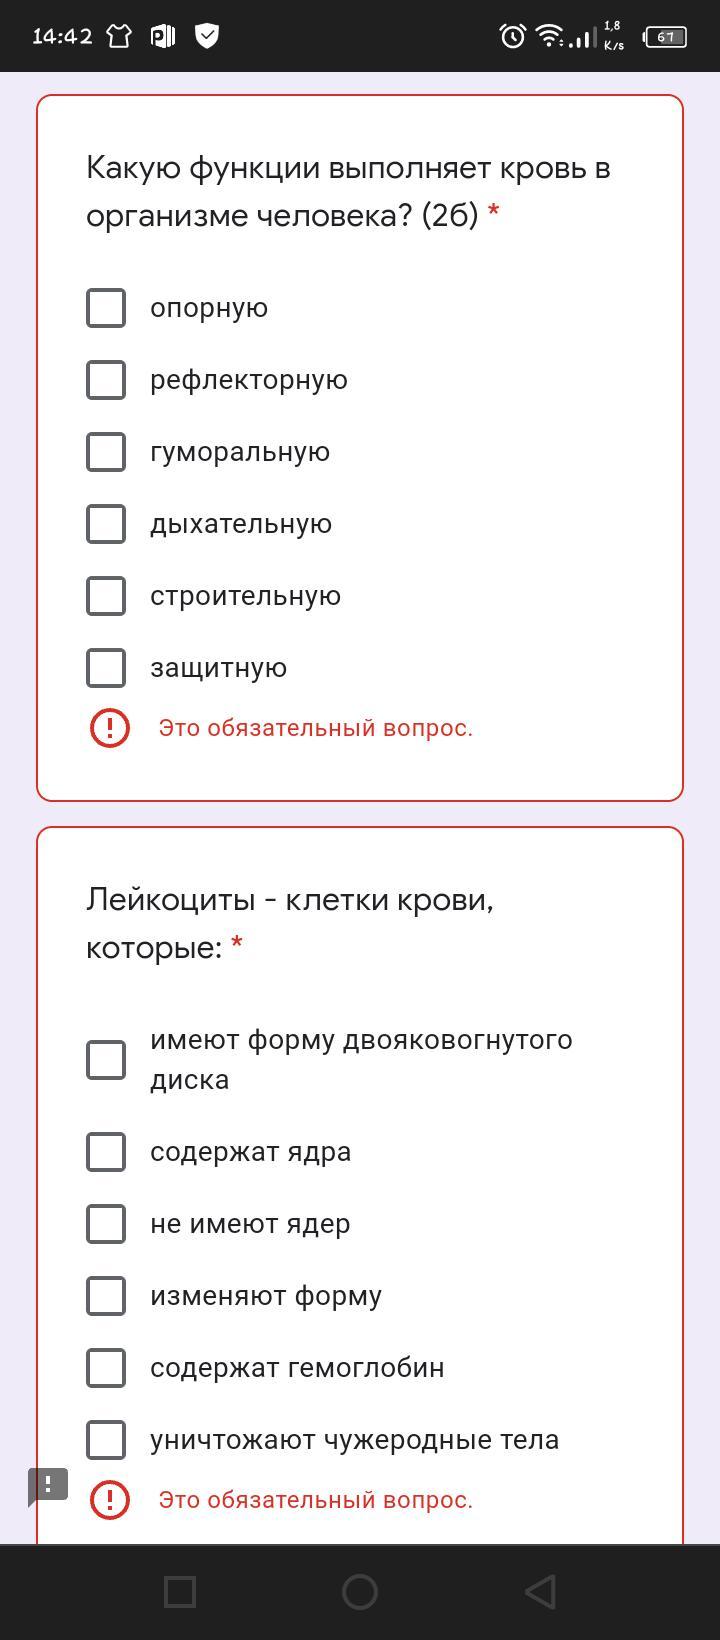Tick the "содержат гемоглобин" checkbox
This screenshot has height=1640, width=720.
click(106, 1368)
